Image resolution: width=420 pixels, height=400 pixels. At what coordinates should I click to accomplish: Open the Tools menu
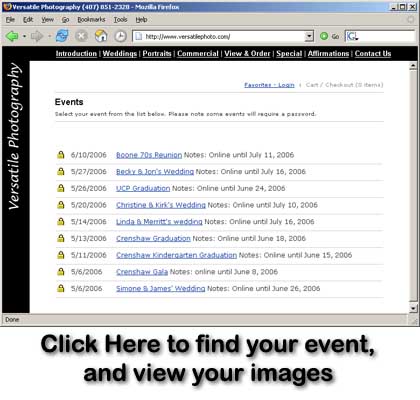120,20
